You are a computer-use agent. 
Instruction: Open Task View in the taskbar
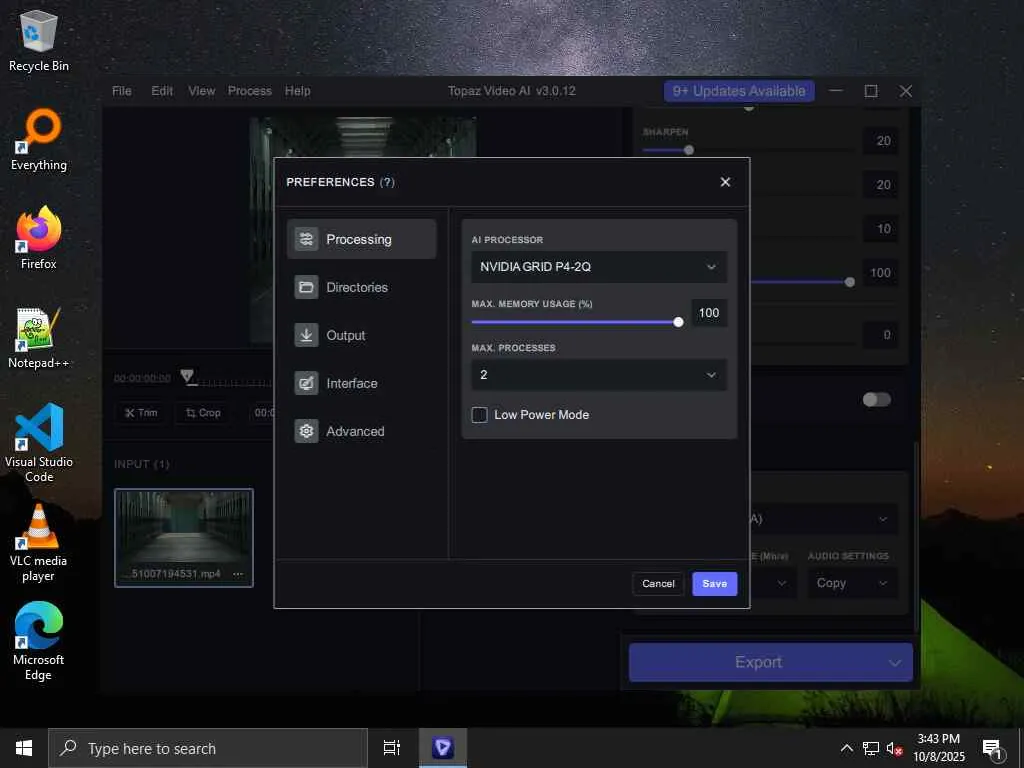[x=392, y=748]
